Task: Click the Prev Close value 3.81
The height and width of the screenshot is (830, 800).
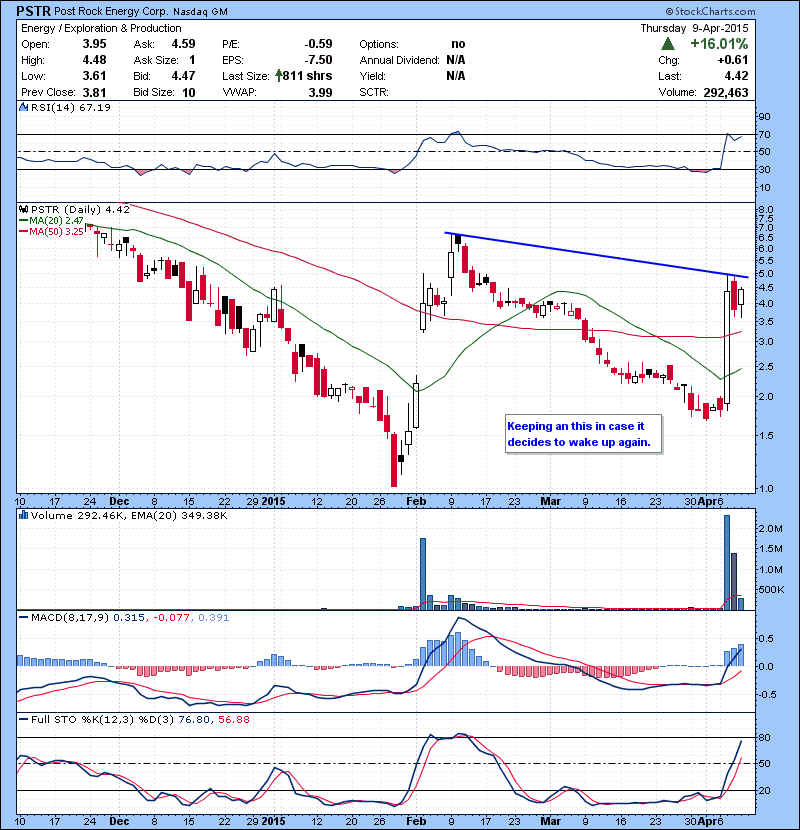Action: pos(94,92)
